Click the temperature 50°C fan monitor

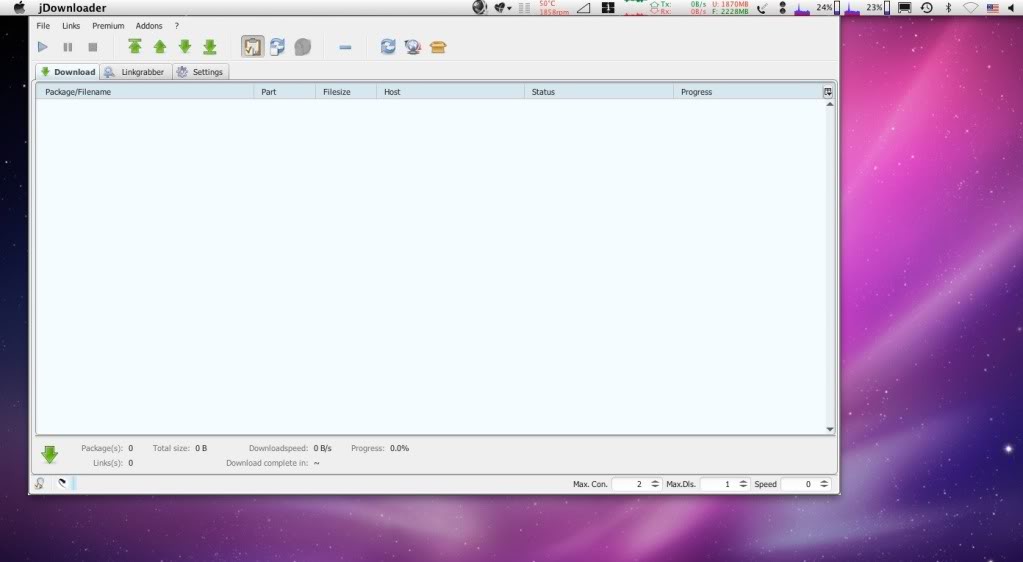click(x=553, y=8)
